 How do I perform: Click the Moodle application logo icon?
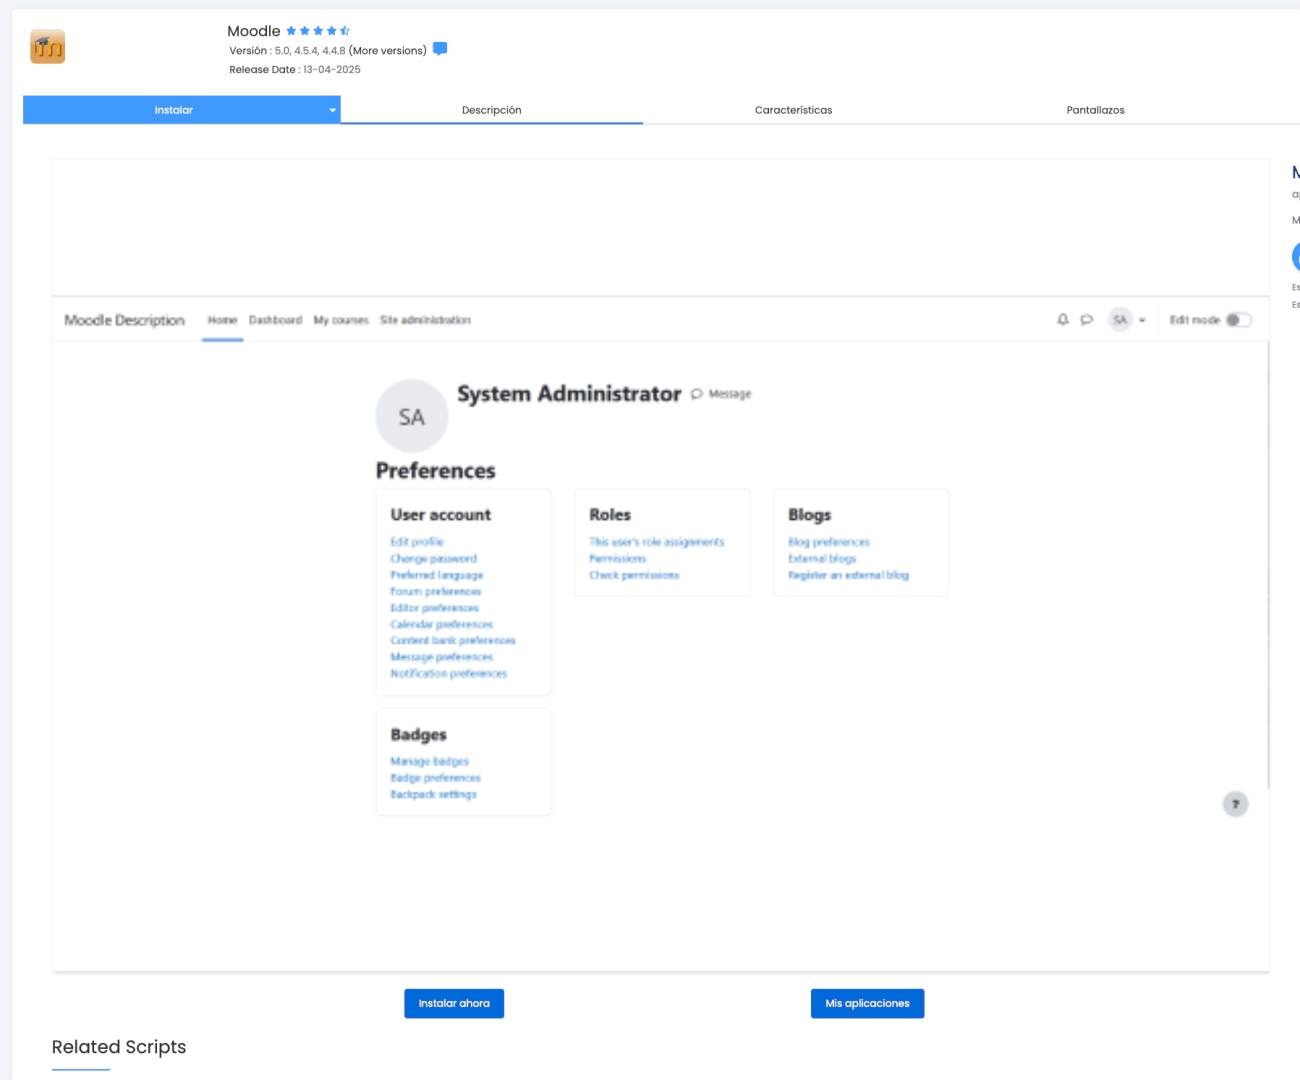[x=48, y=47]
